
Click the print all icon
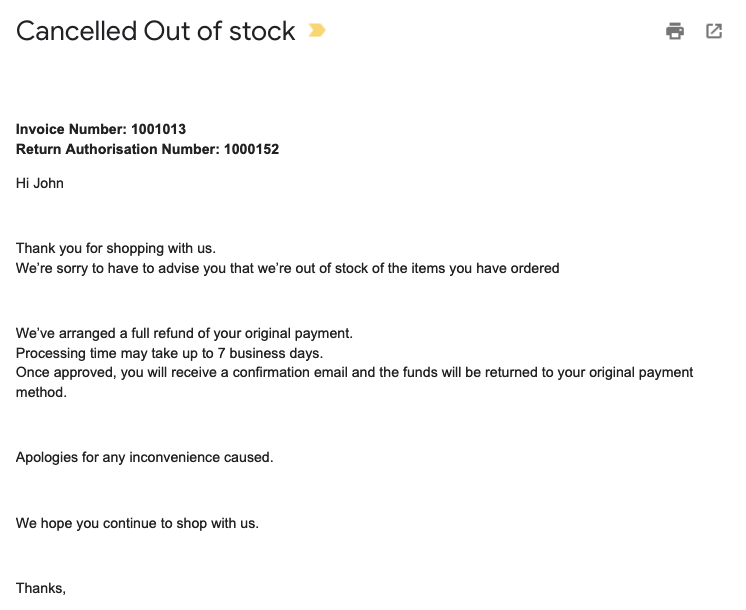point(675,31)
